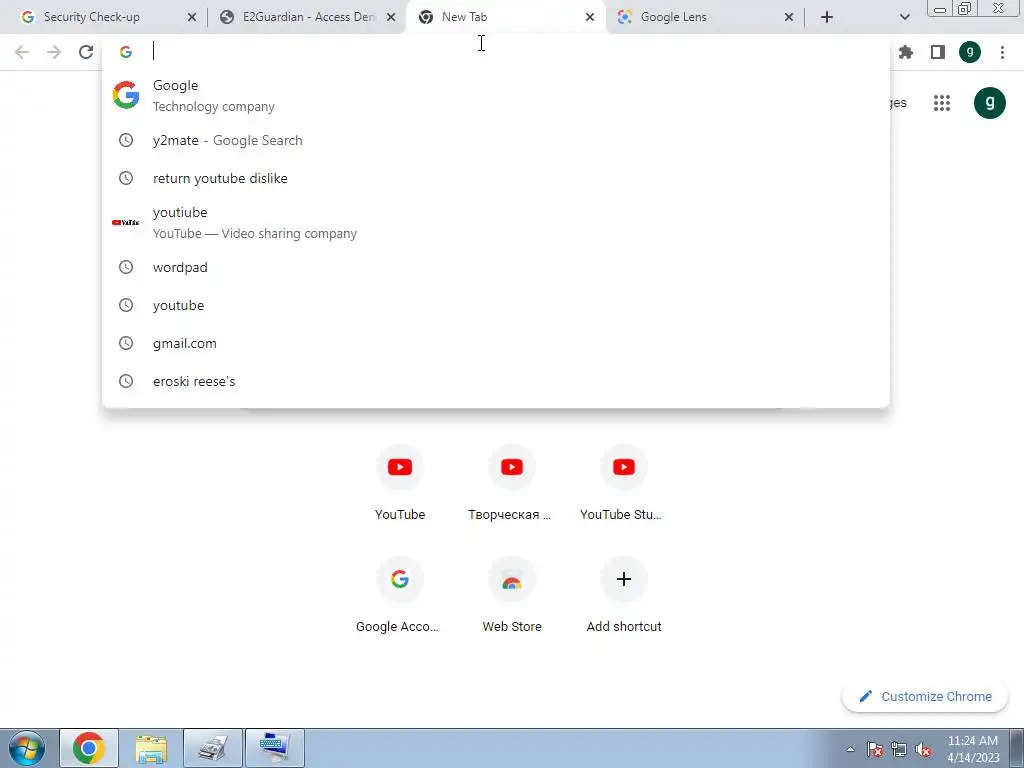Click the Chrome taskbar icon
The height and width of the screenshot is (768, 1024).
pos(89,748)
